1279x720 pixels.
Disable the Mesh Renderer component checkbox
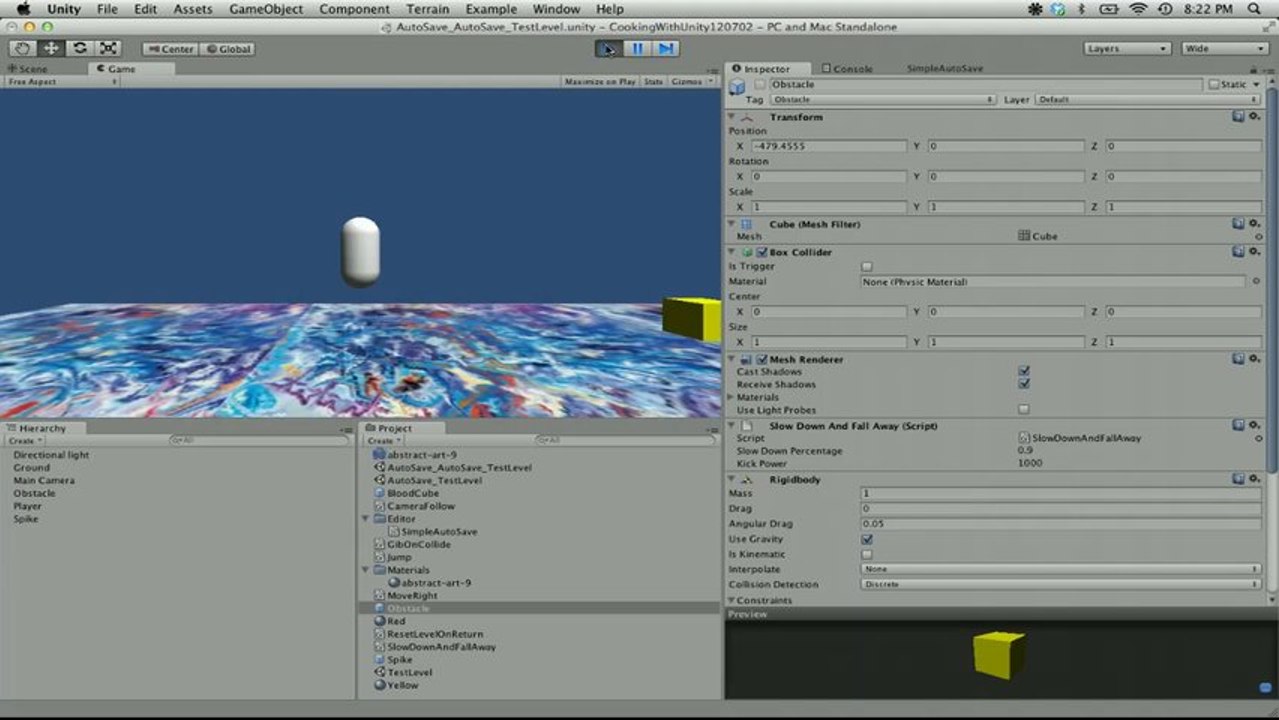click(762, 359)
